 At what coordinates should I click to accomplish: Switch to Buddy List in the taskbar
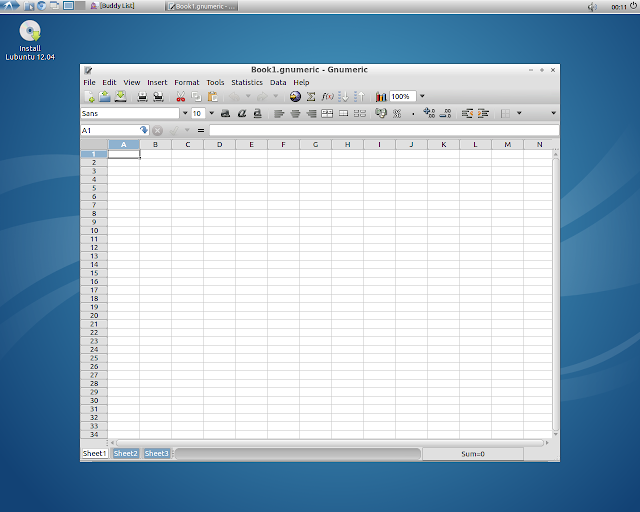click(x=112, y=6)
